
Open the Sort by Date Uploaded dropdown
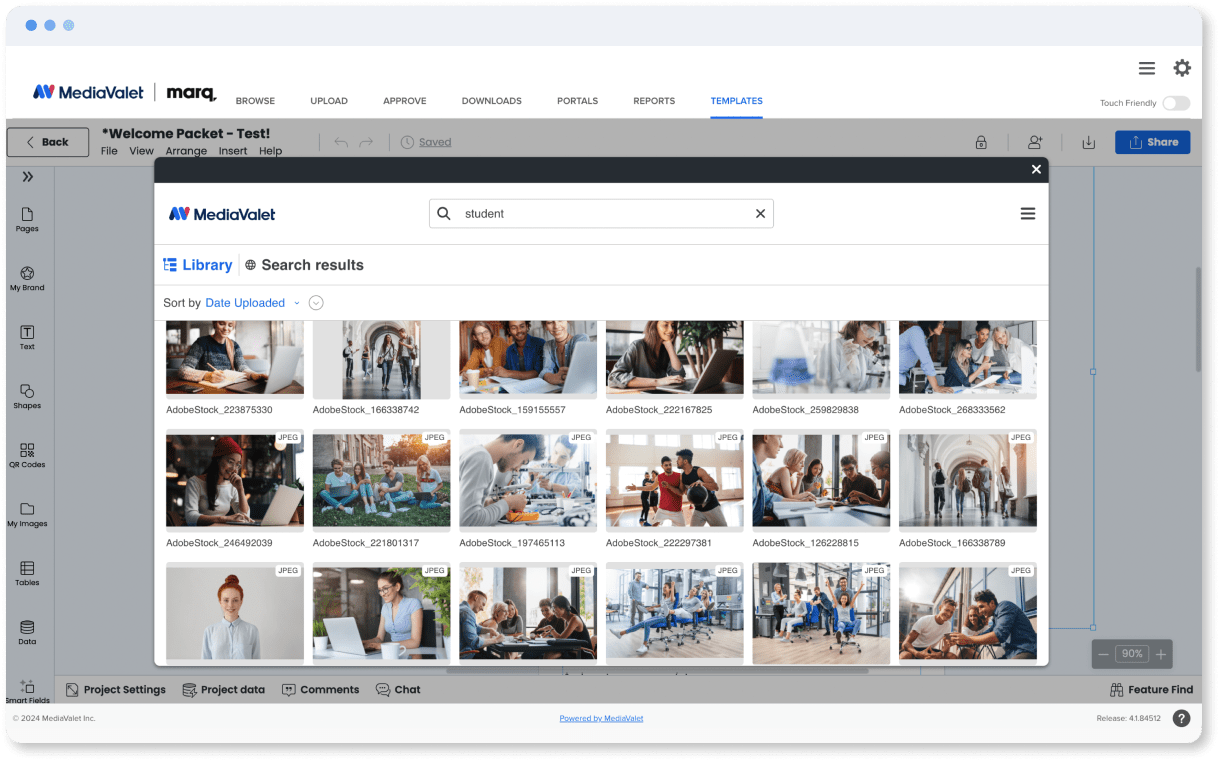click(250, 302)
